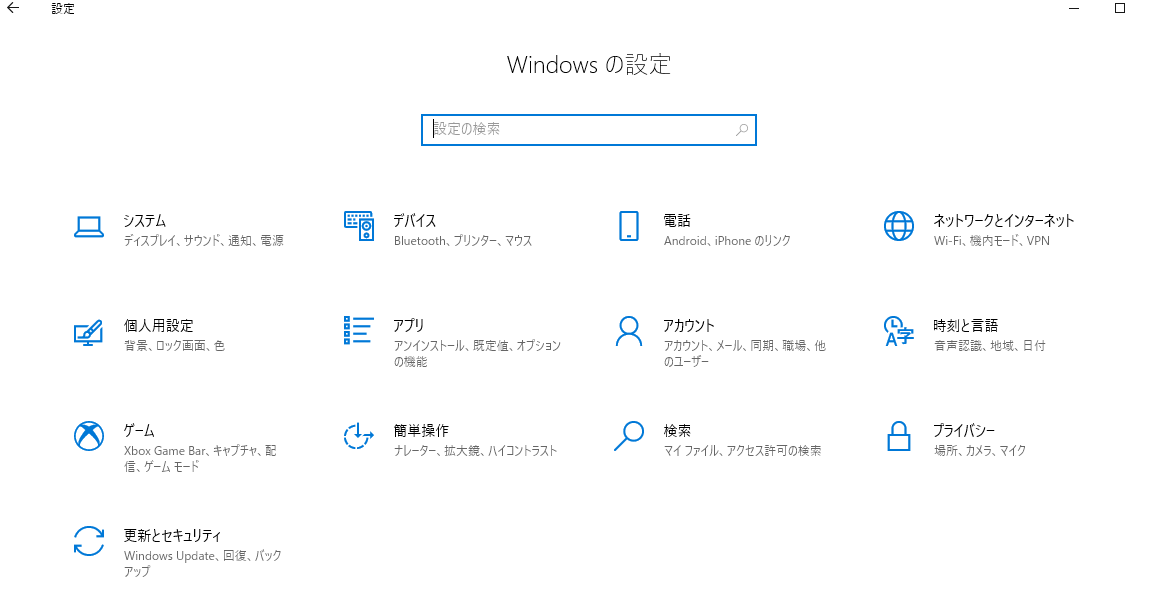Open the ネットワークとインターネット globe icon
1157x600 pixels.
click(899, 226)
